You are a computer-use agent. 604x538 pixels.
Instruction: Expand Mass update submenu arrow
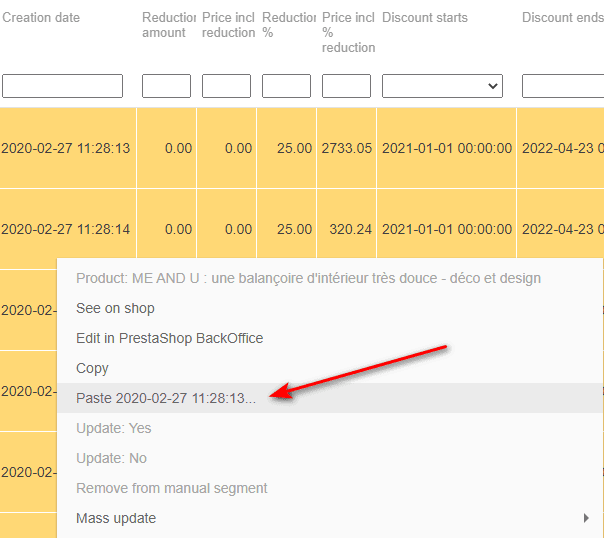pyautogui.click(x=587, y=518)
